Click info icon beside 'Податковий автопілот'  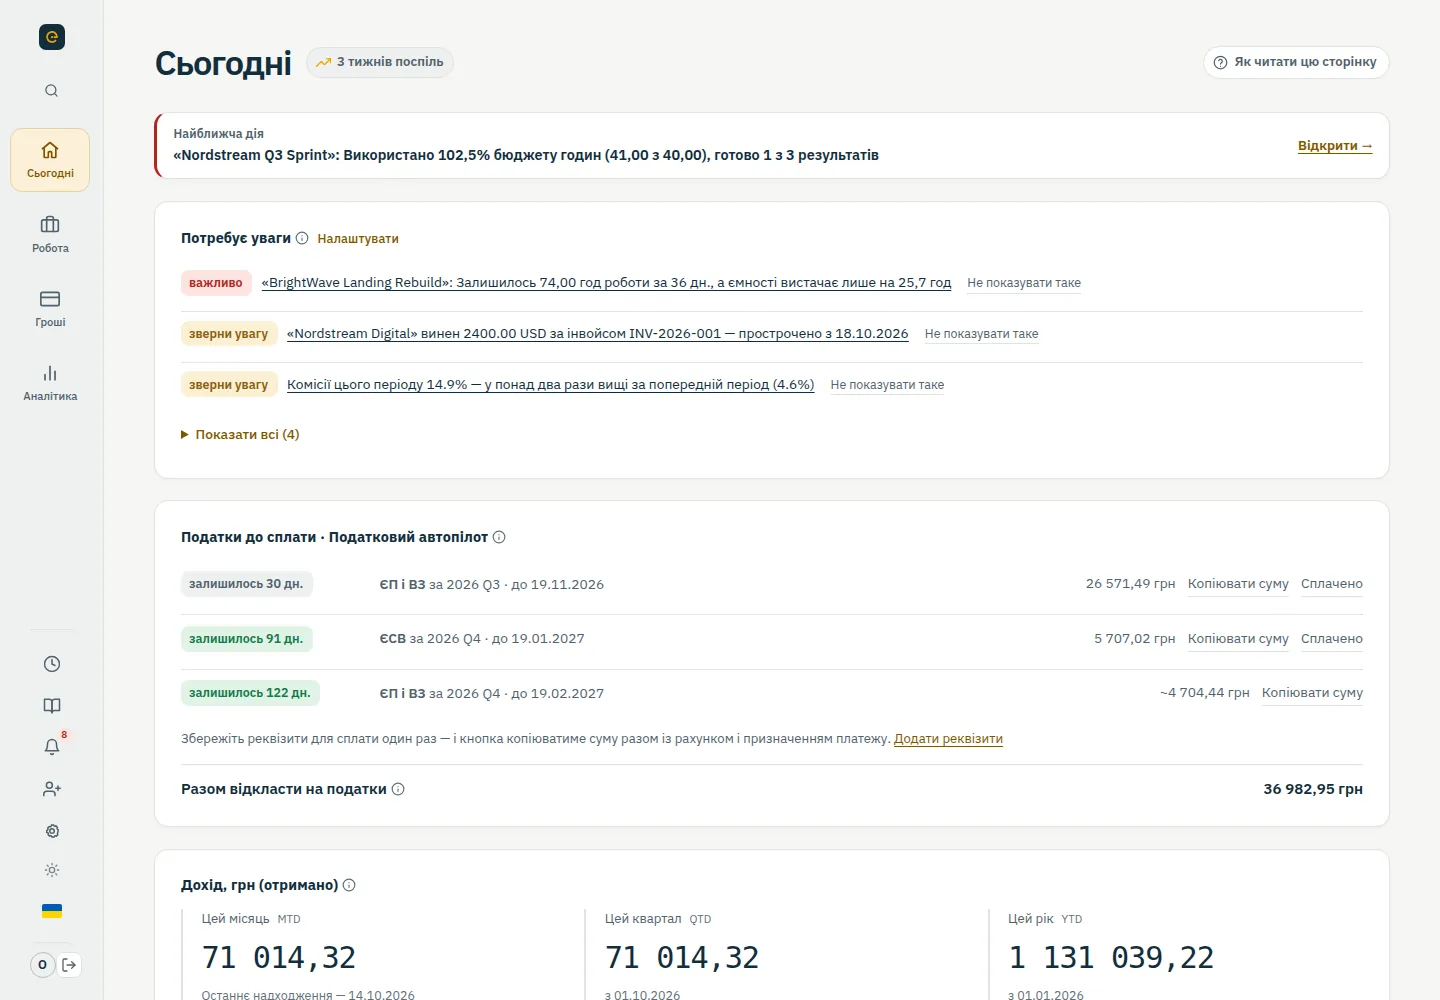click(499, 537)
